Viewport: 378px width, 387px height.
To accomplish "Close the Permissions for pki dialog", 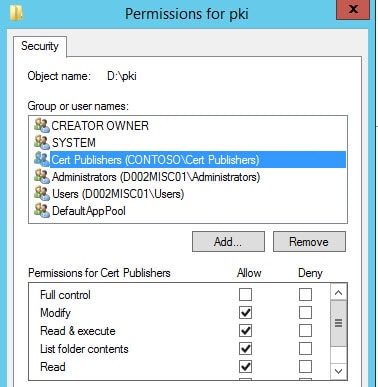I will click(353, 9).
